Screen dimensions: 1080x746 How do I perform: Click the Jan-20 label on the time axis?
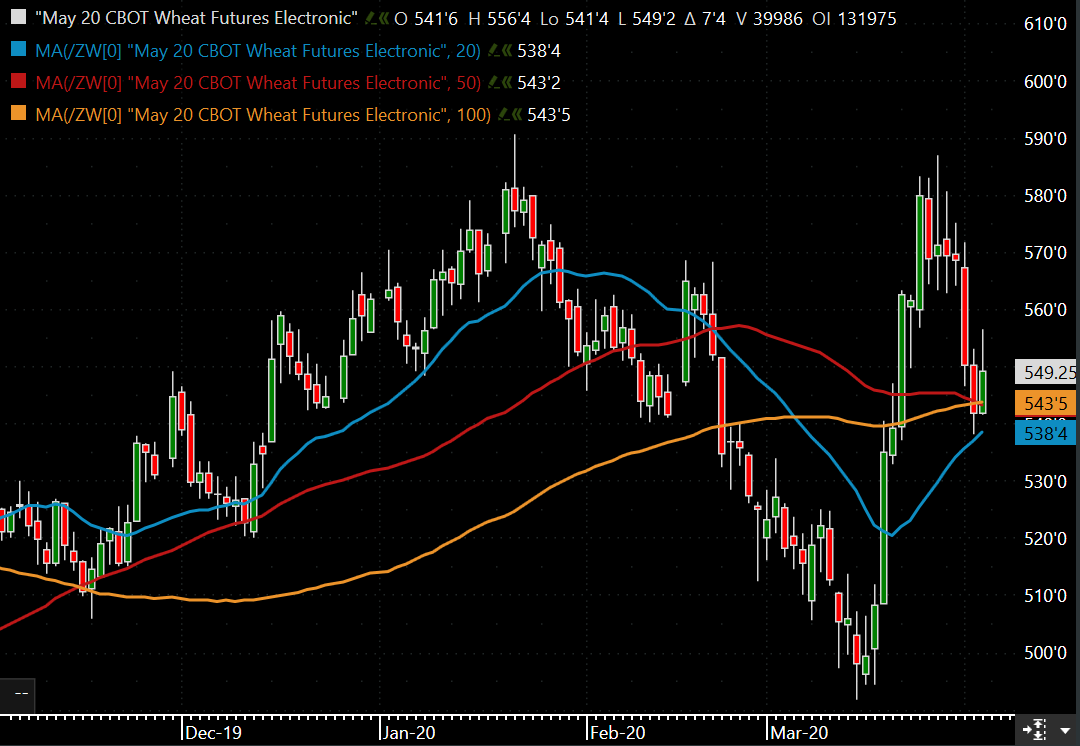[x=408, y=732]
